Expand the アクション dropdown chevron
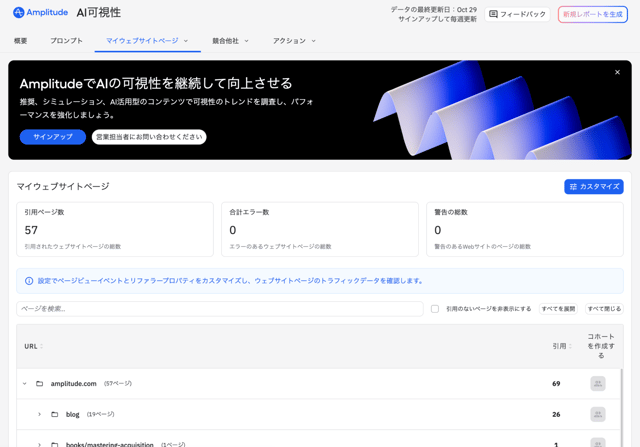 313,41
